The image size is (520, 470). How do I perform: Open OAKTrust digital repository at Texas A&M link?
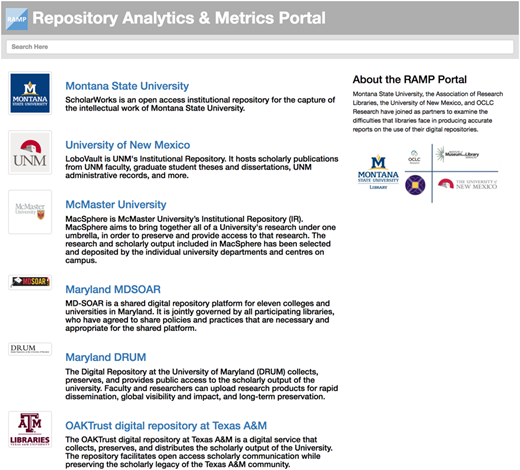point(166,426)
